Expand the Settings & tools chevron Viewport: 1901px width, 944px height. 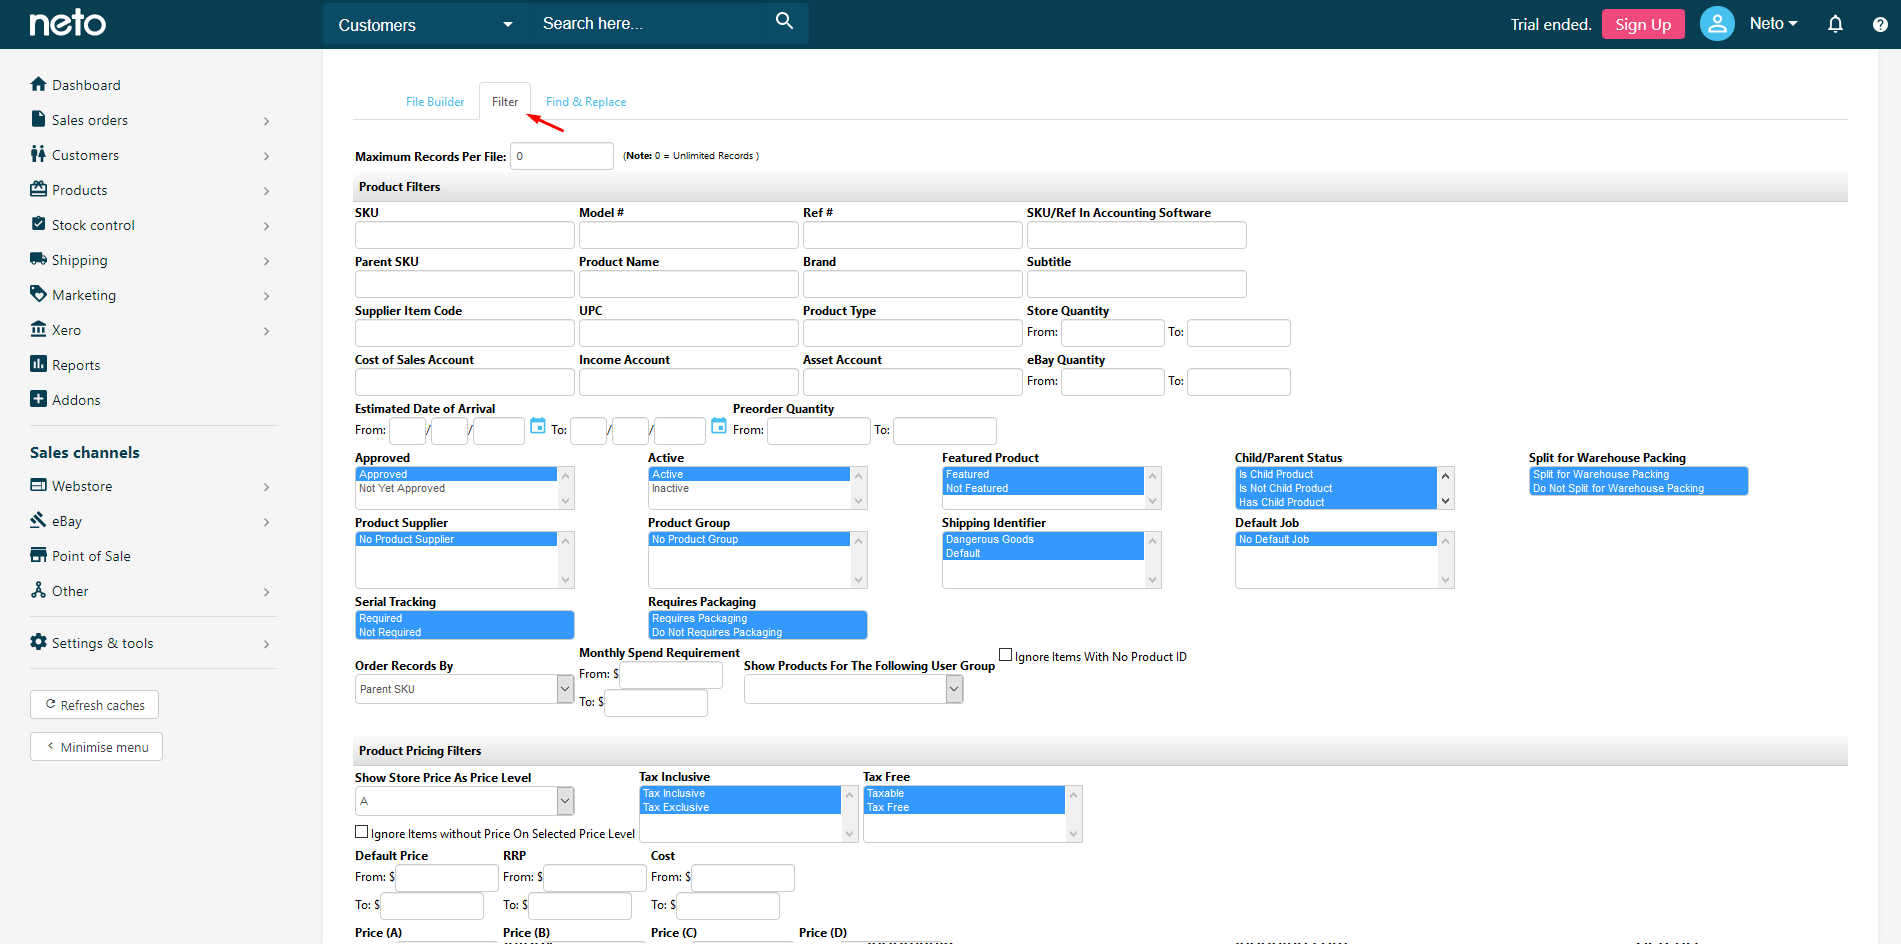point(266,644)
